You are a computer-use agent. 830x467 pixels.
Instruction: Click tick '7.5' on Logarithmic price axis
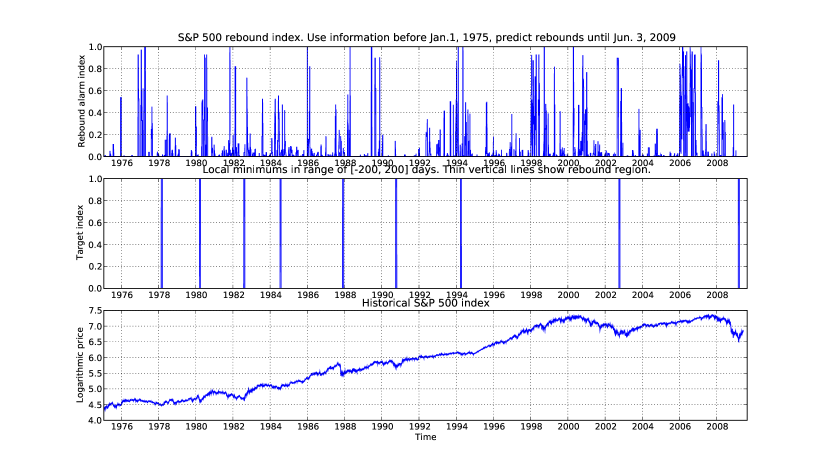(94, 311)
